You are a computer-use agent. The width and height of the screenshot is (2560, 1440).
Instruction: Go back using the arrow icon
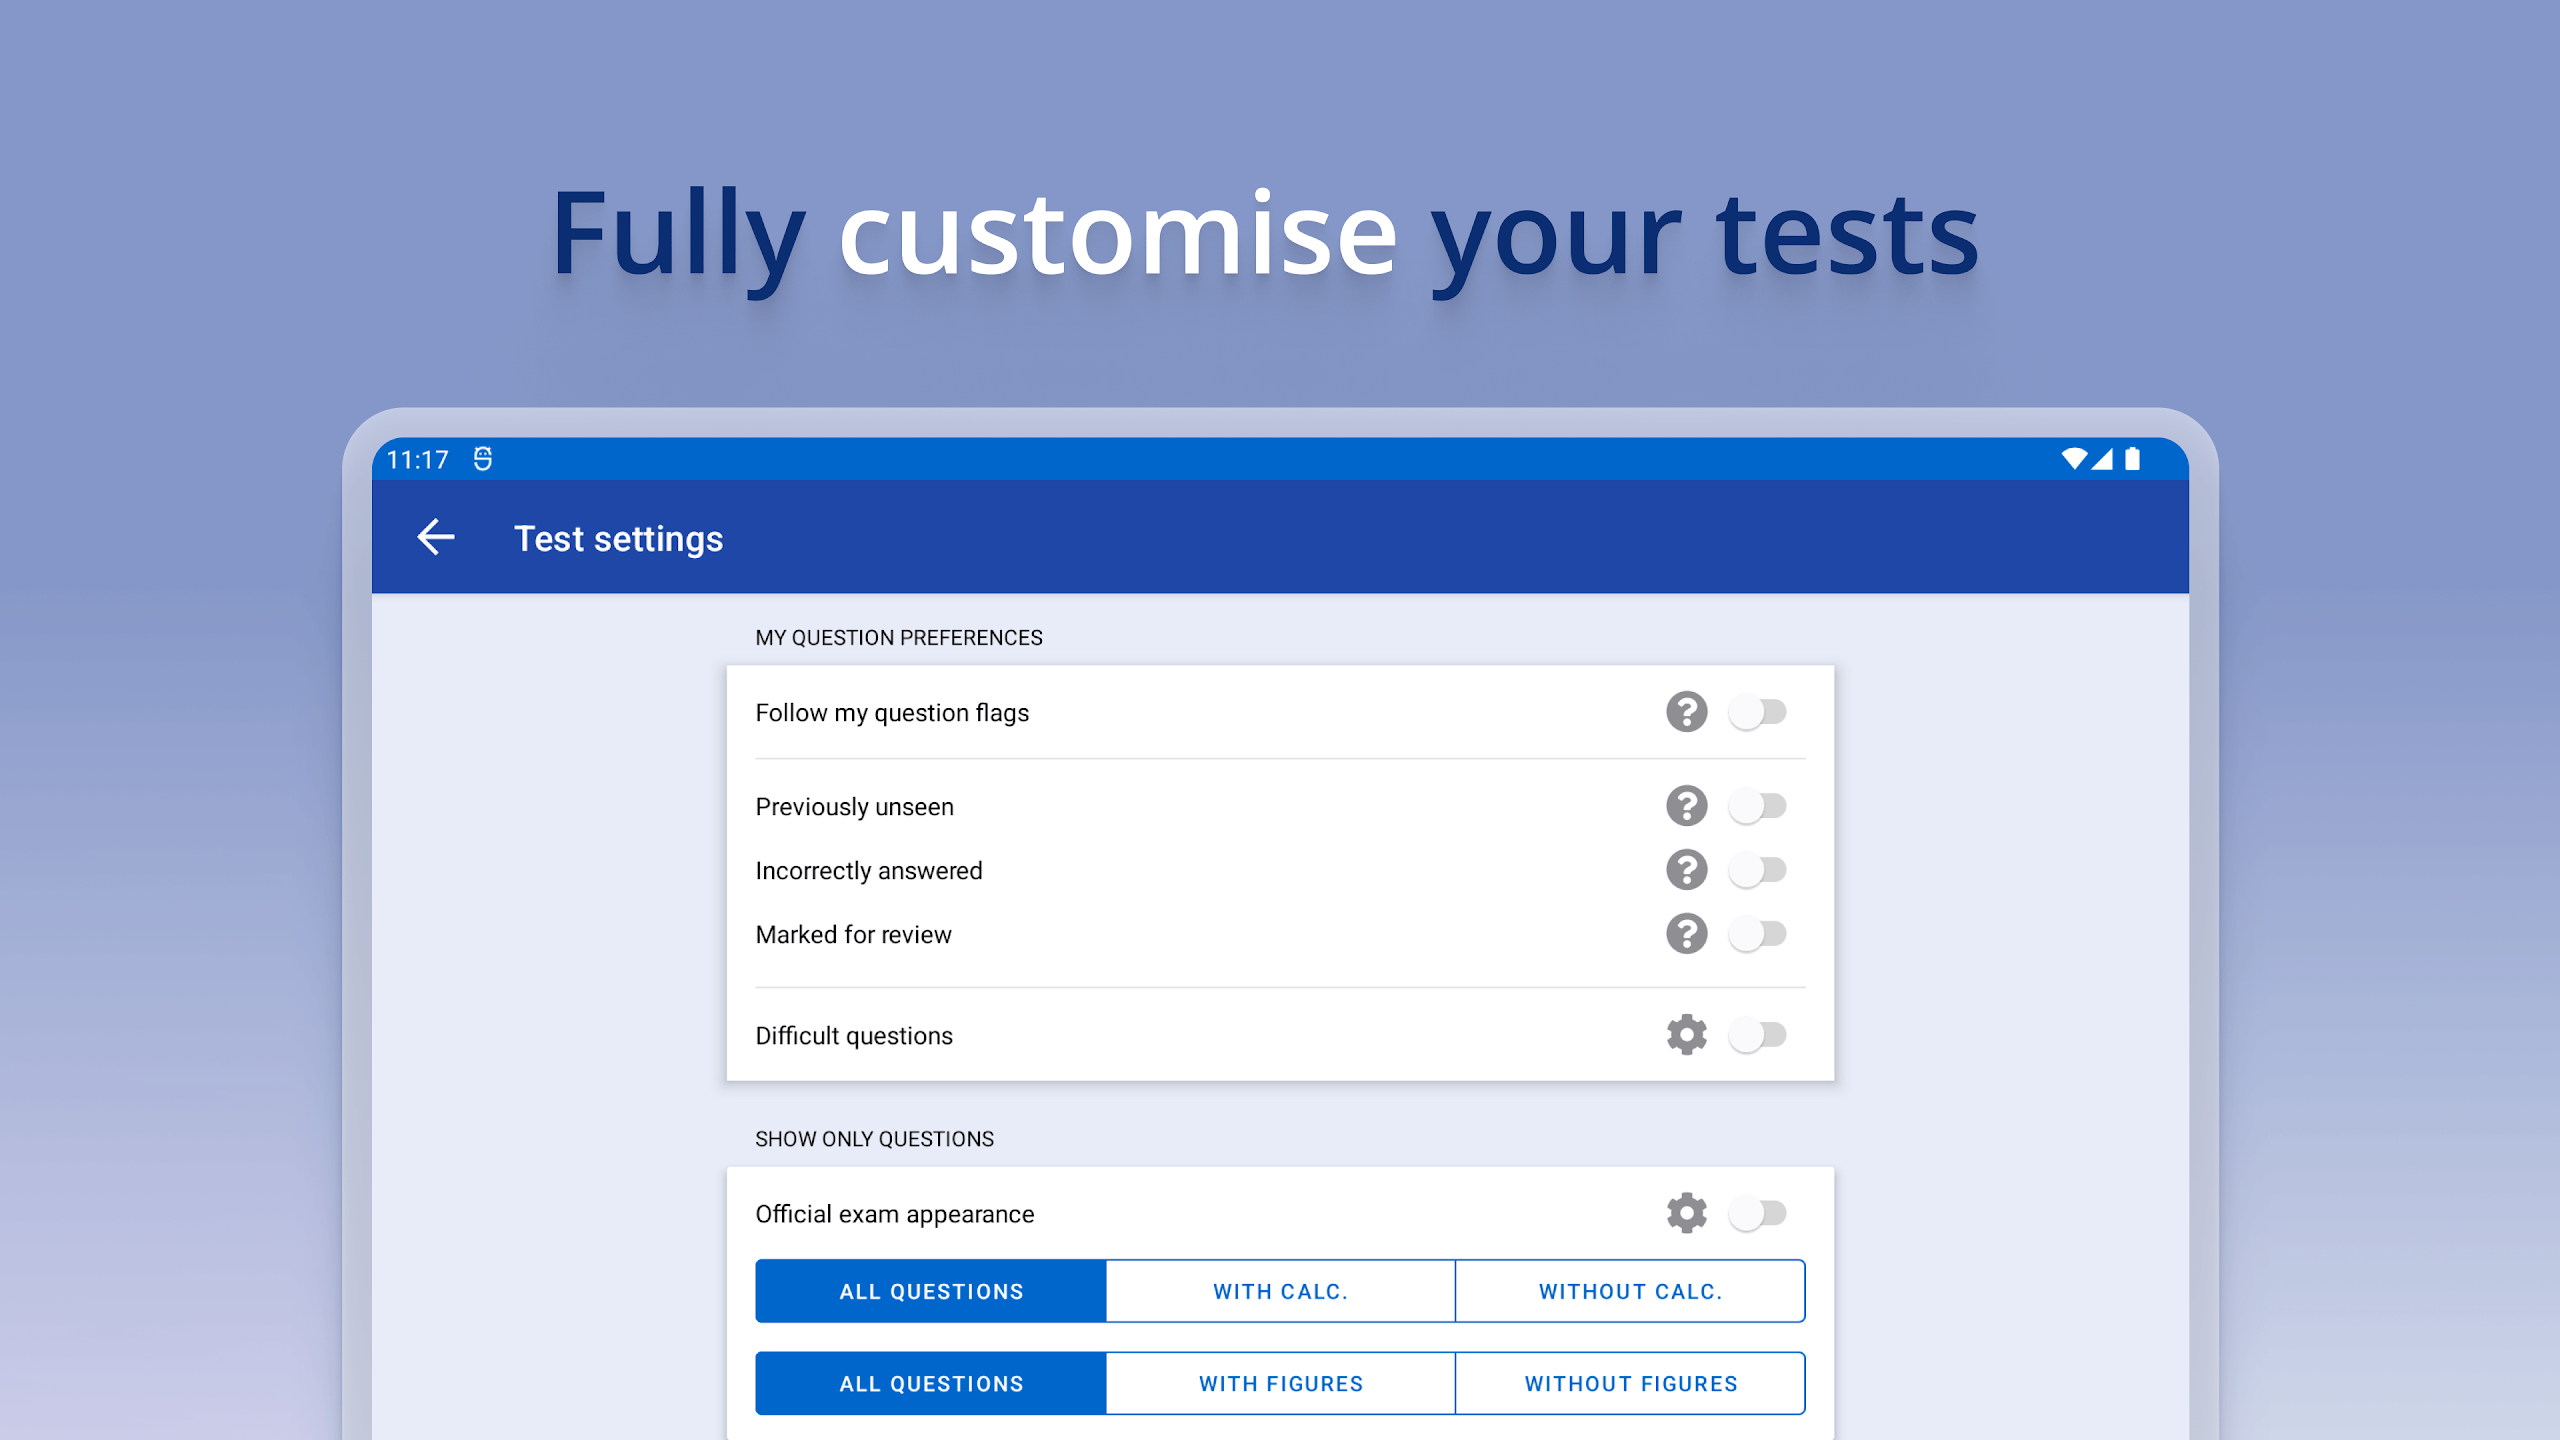pos(436,538)
